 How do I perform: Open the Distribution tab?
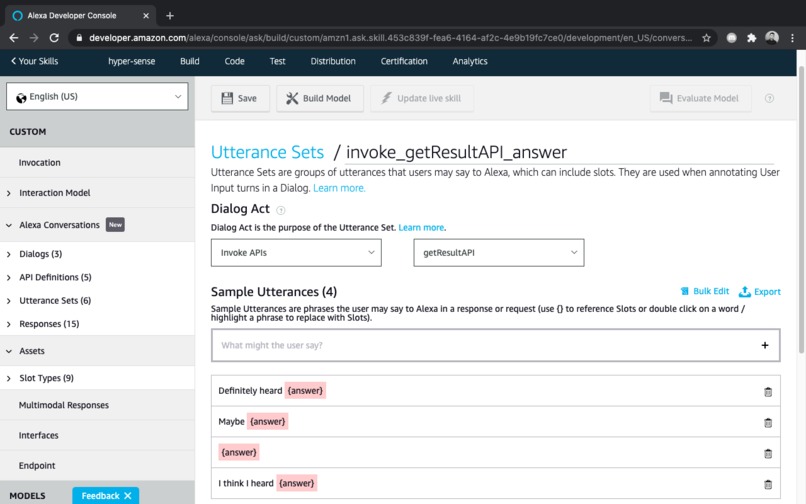[333, 61]
